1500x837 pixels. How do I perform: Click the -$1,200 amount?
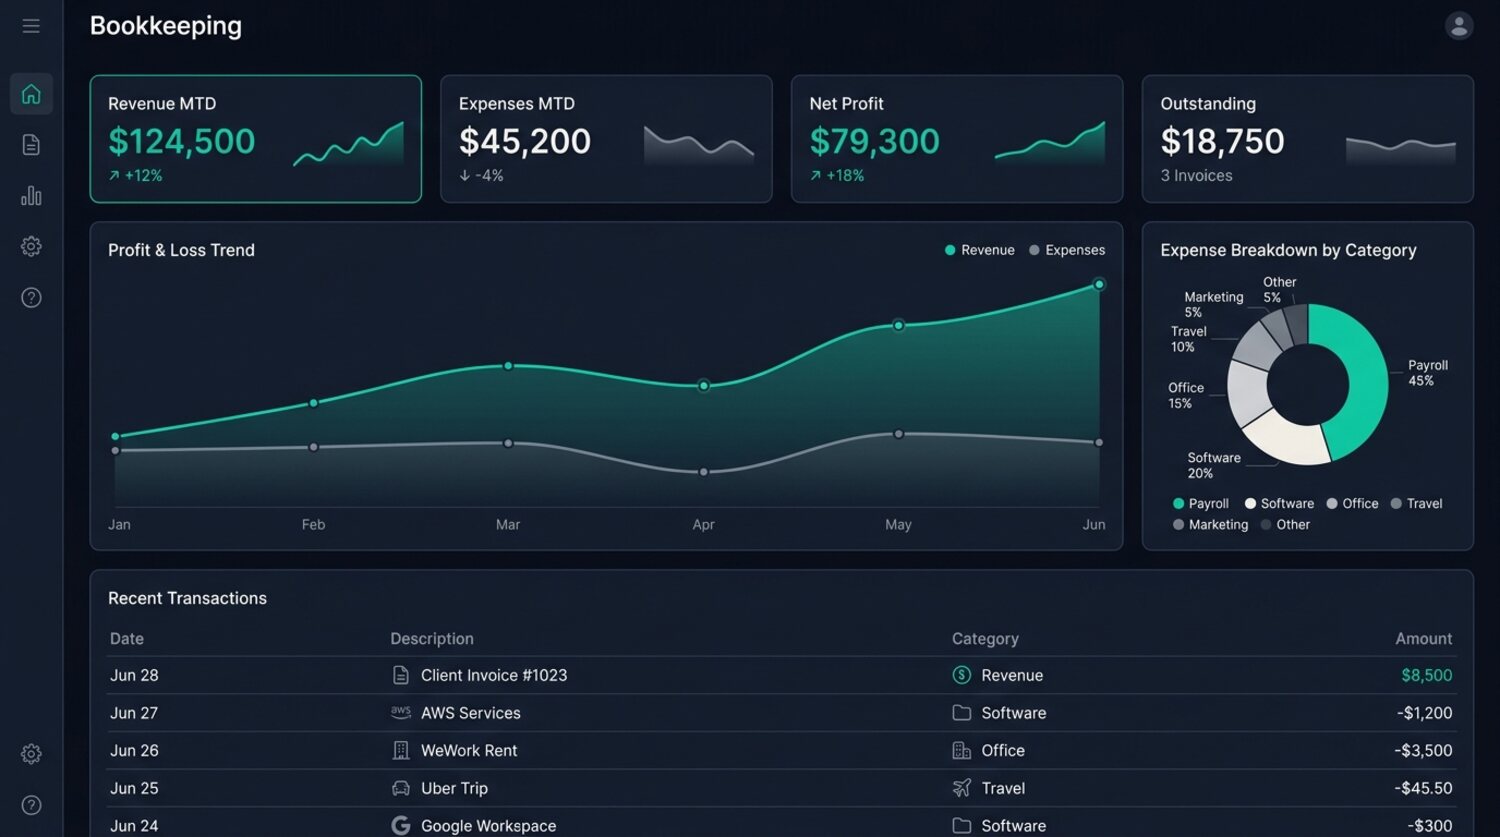click(1425, 713)
